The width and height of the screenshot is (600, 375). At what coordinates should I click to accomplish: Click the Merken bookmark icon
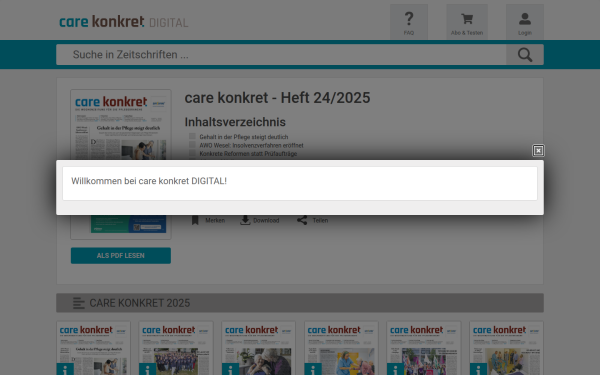(x=195, y=220)
